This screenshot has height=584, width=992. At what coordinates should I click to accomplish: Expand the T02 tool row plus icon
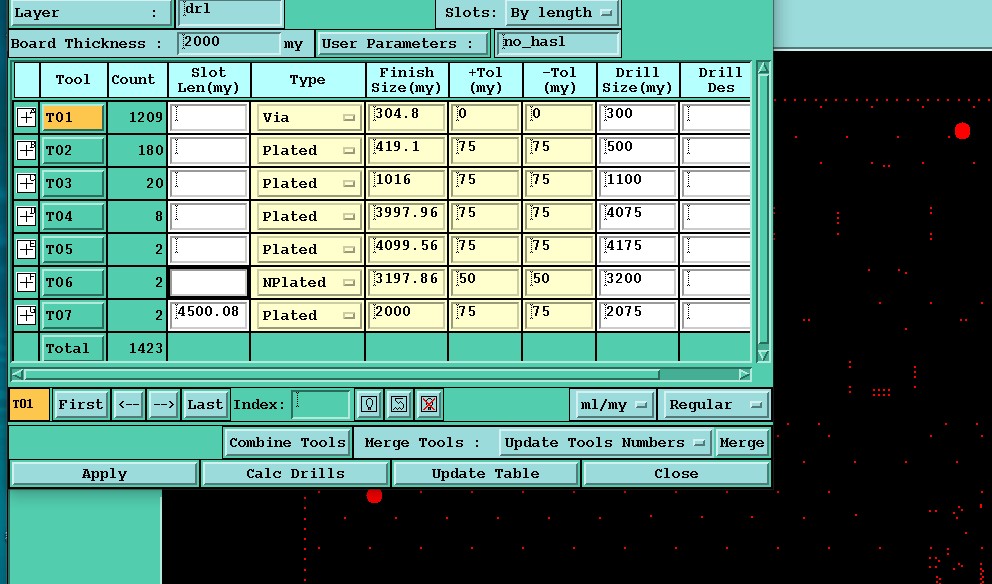coord(27,151)
